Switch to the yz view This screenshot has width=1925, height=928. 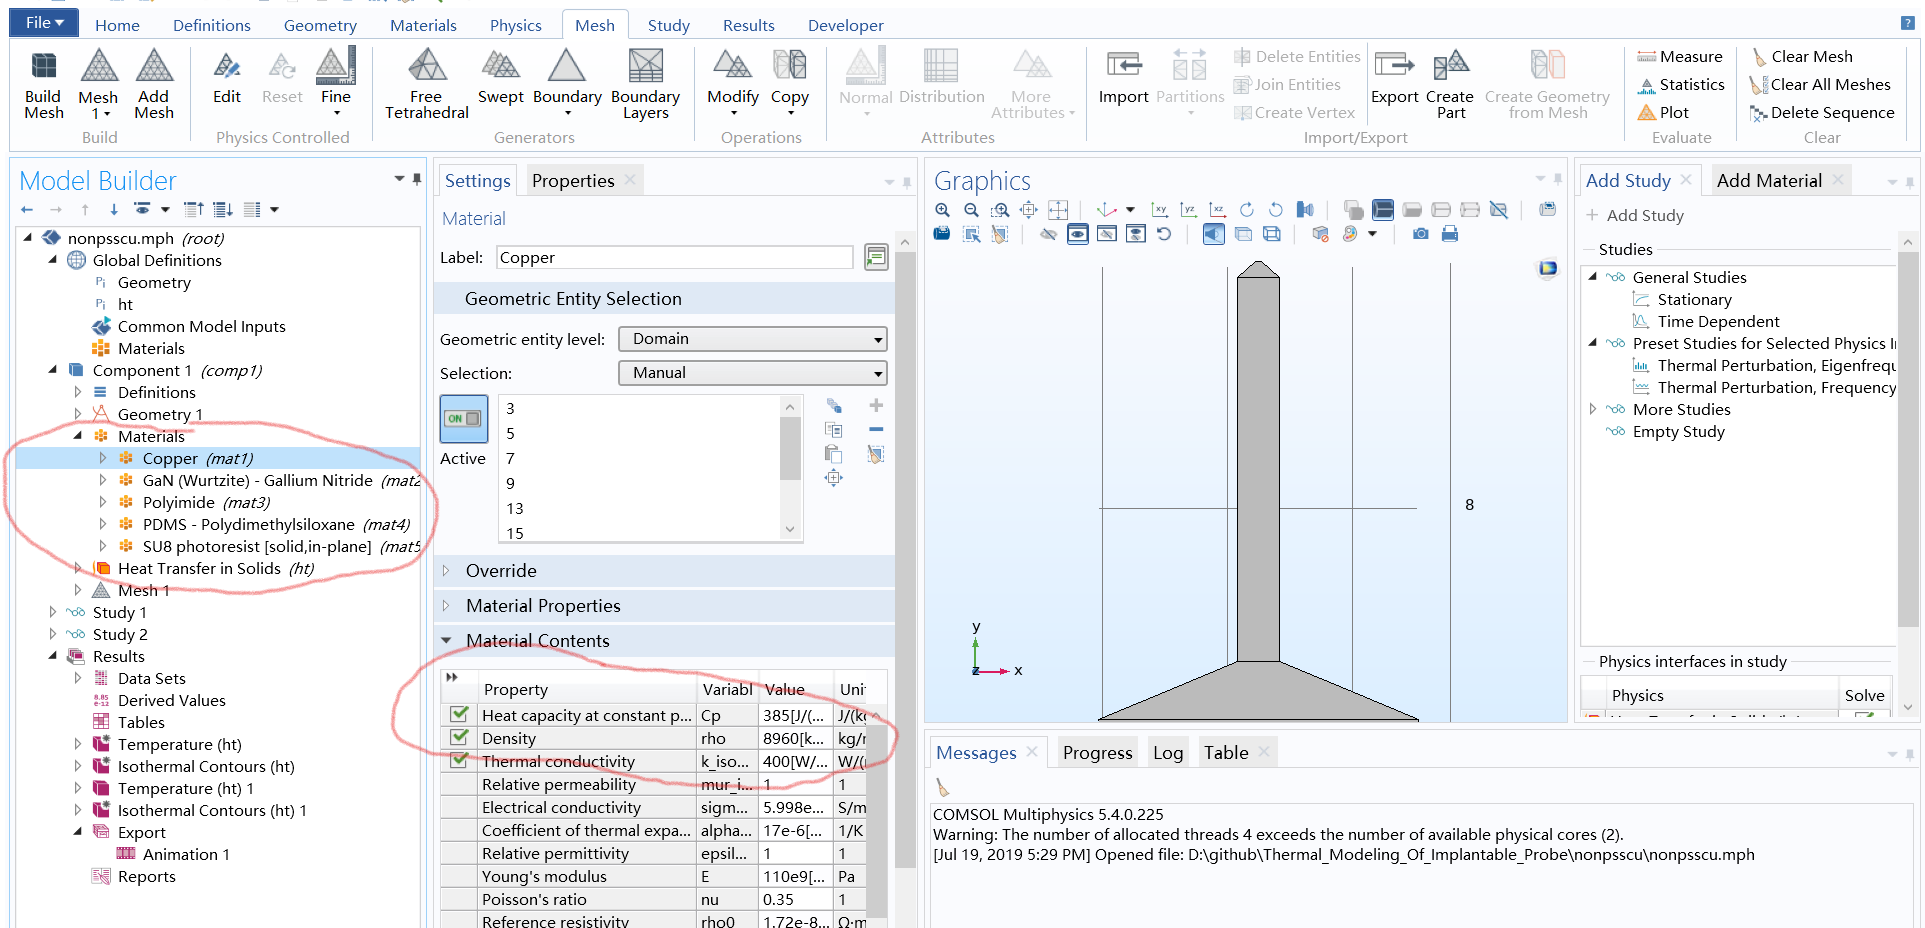click(x=1189, y=210)
